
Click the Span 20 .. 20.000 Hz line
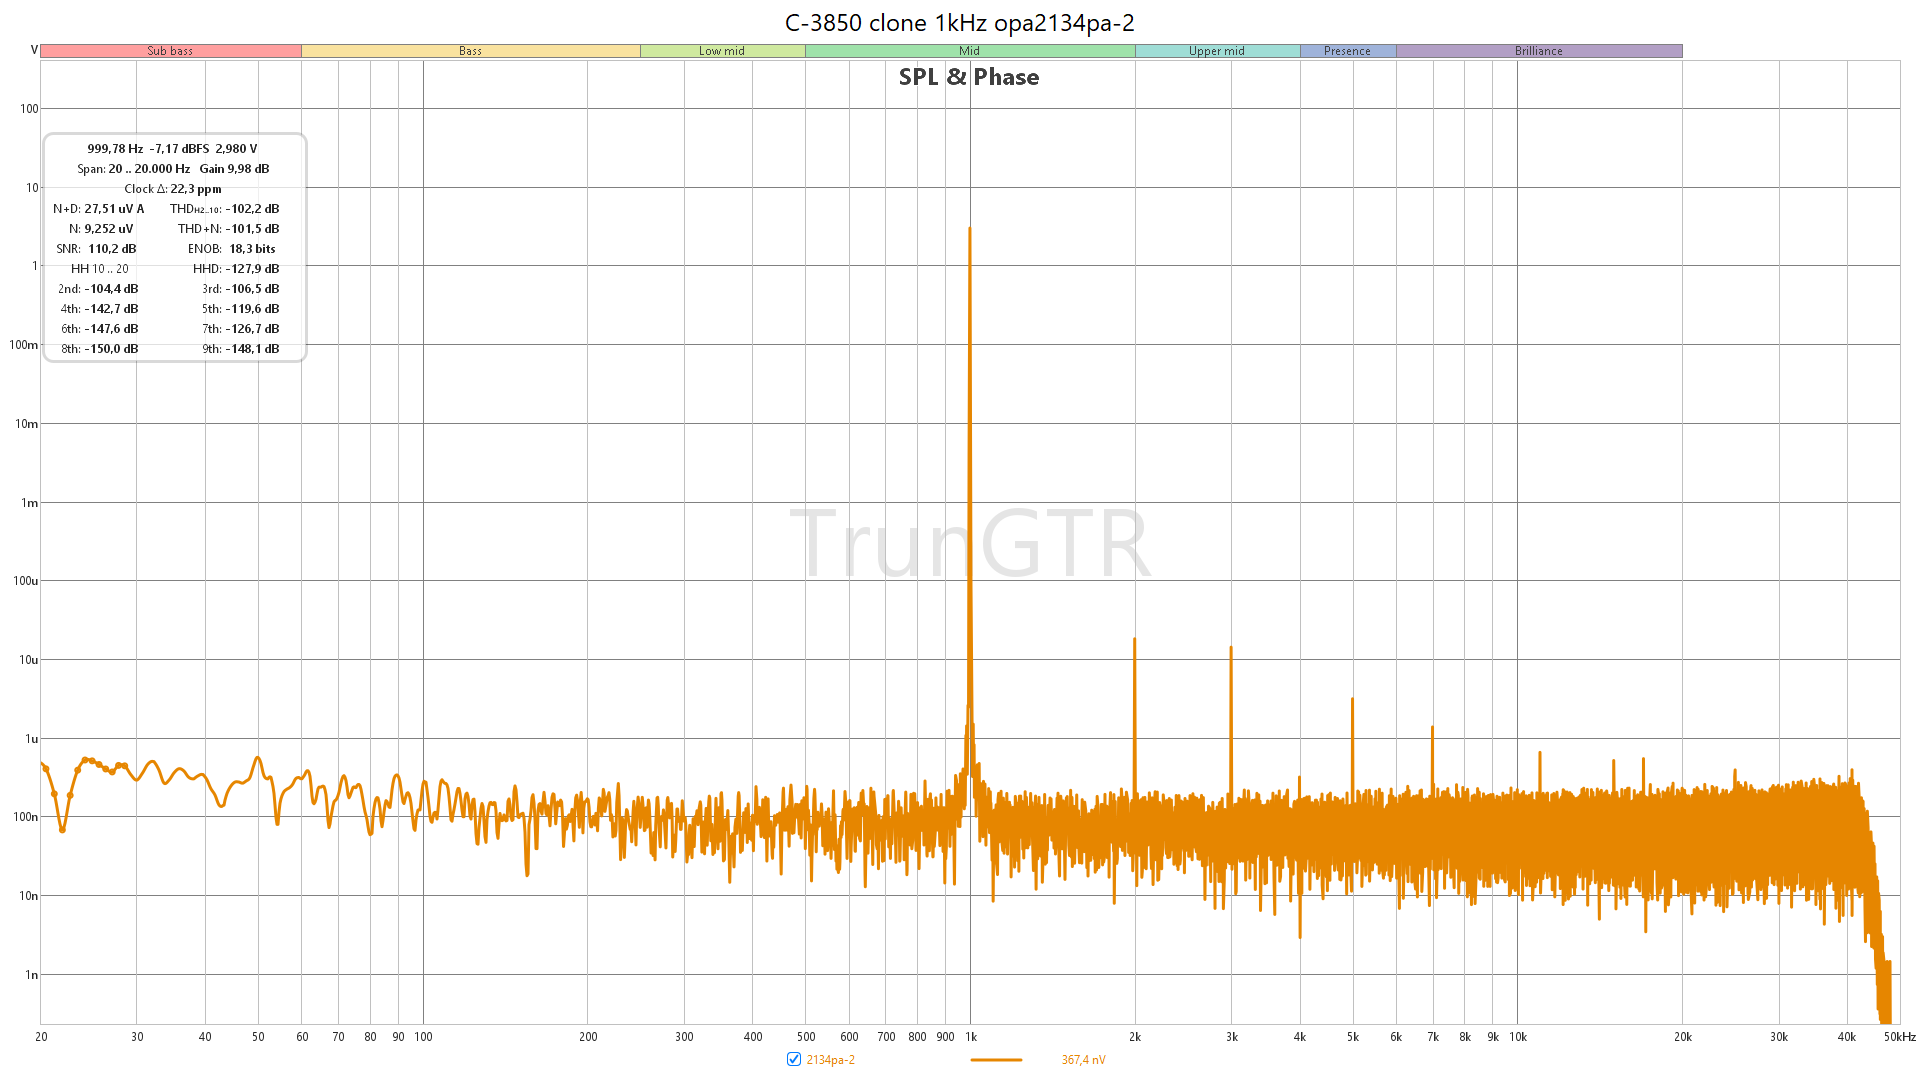(x=133, y=169)
